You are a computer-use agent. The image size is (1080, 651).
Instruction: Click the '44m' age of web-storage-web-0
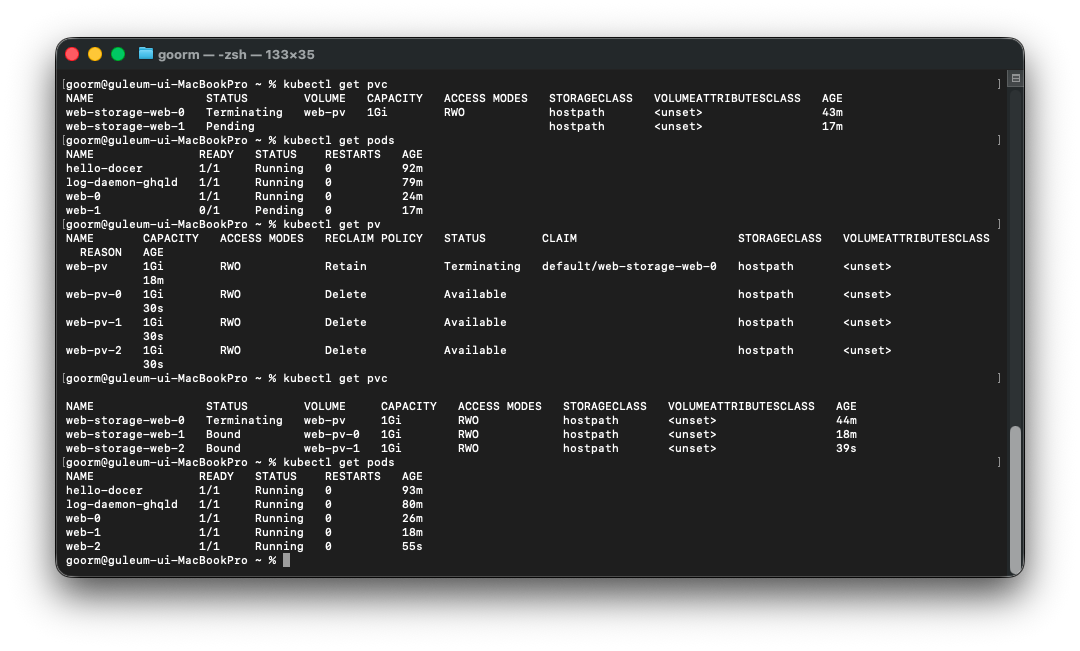[x=846, y=420]
